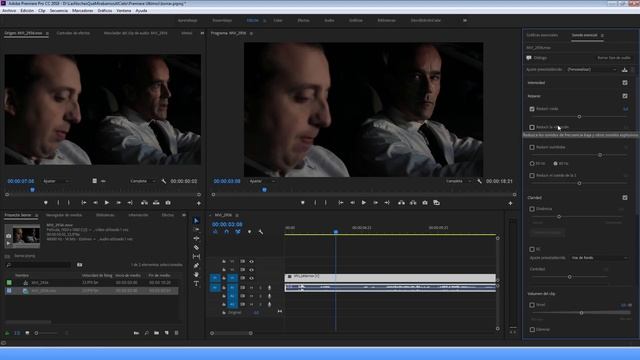Open Program monitor button editor plus
Viewport: 640px width, 360px height.
(x=510, y=203)
